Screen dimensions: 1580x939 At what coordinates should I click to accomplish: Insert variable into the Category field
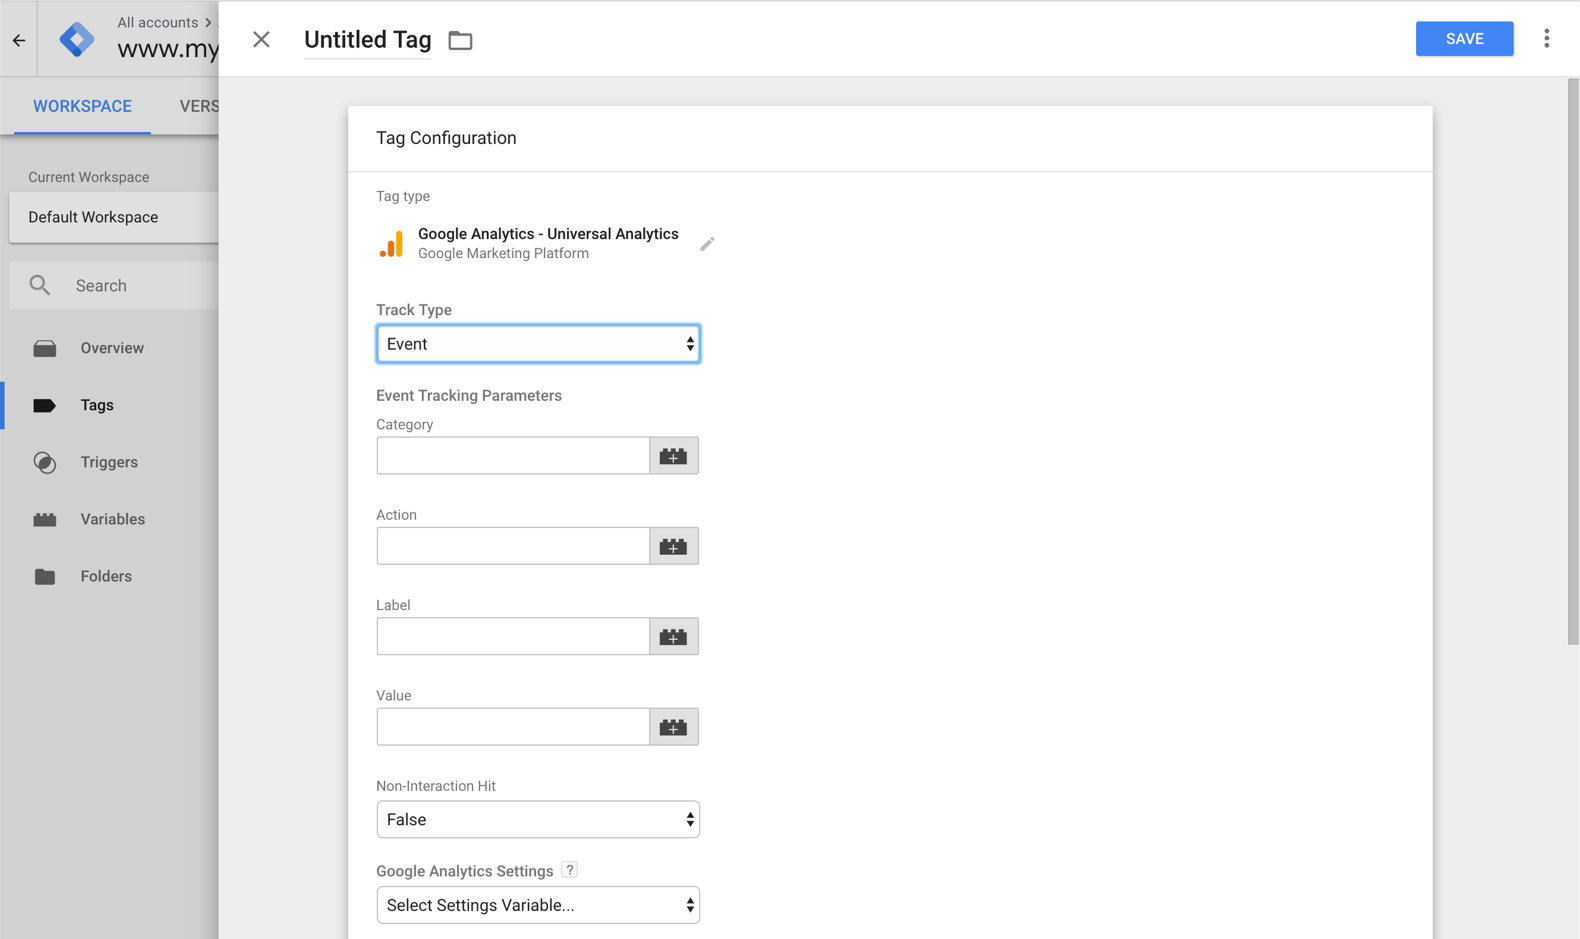(x=673, y=456)
